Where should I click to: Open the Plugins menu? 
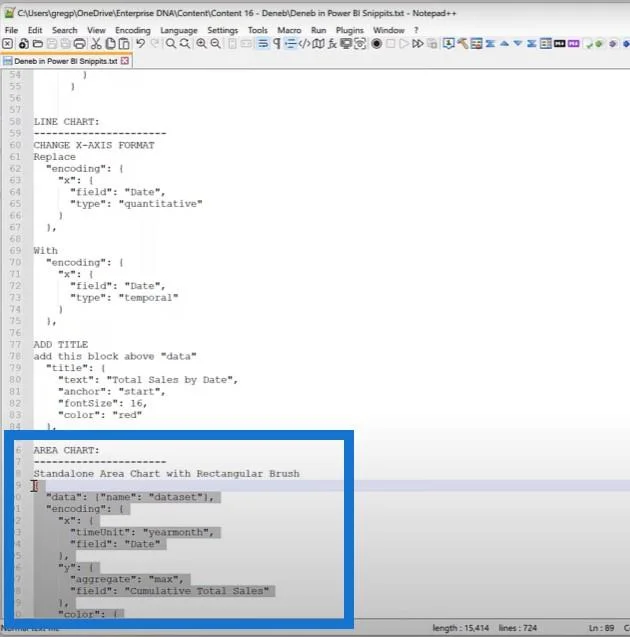(349, 30)
